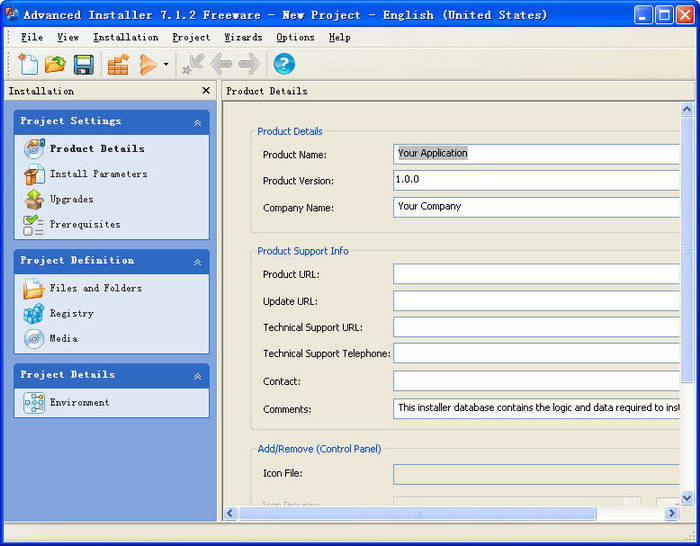Close the Installation panel with its X
The width and height of the screenshot is (700, 546).
coord(206,91)
